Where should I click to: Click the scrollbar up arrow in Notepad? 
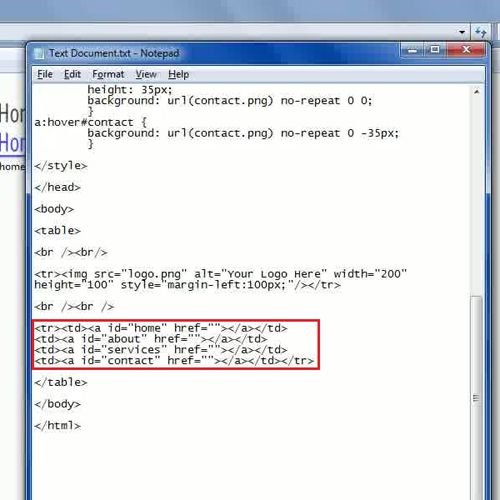click(477, 91)
